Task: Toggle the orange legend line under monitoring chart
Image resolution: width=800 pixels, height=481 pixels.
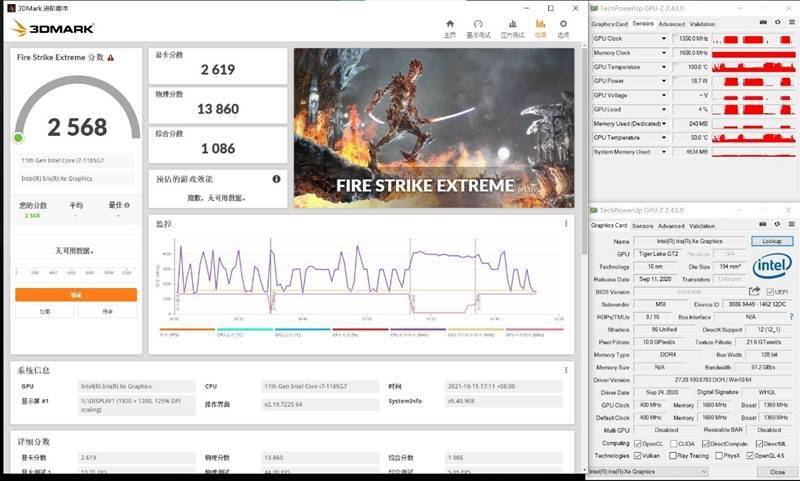Action: [x=187, y=330]
